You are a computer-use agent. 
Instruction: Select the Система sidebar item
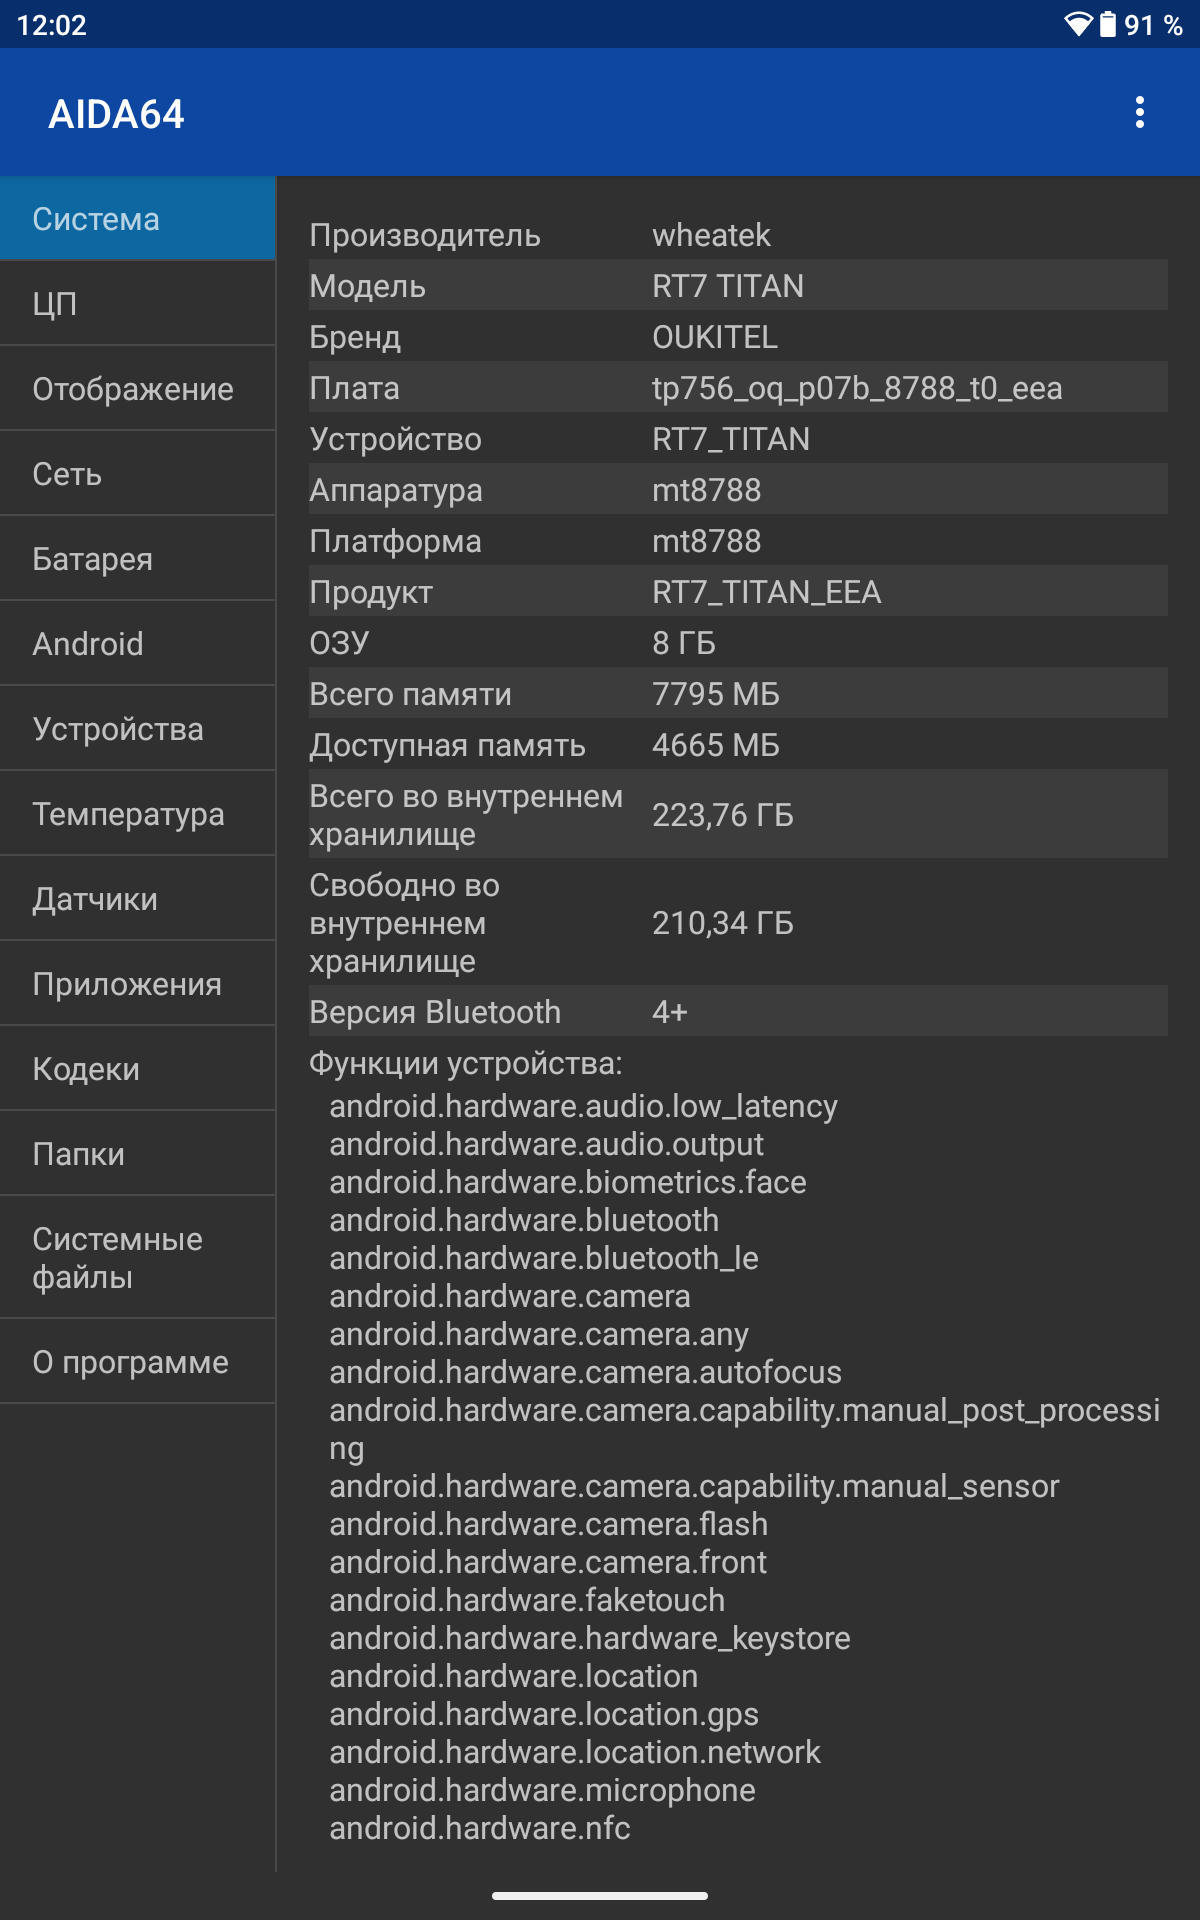138,219
